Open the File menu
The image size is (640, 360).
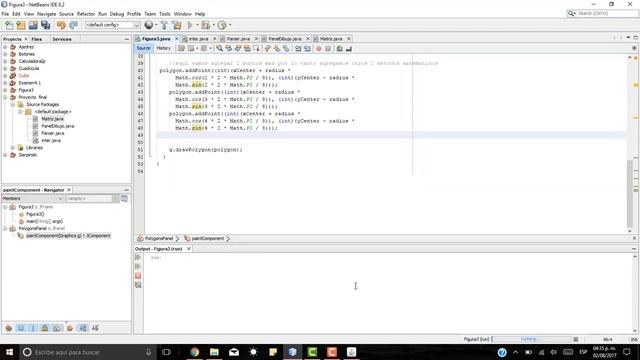(5, 14)
